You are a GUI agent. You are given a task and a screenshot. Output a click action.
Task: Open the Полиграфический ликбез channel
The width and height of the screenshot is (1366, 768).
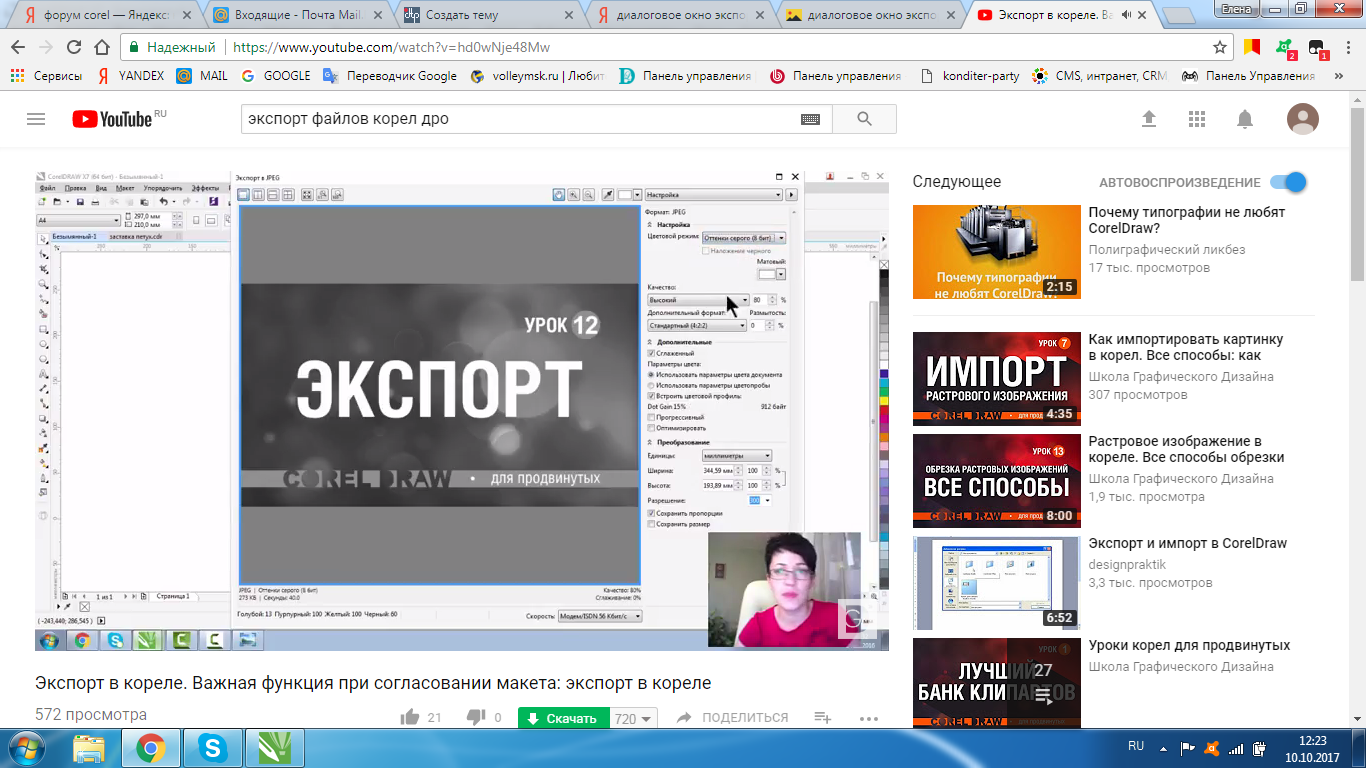[x=1167, y=249]
